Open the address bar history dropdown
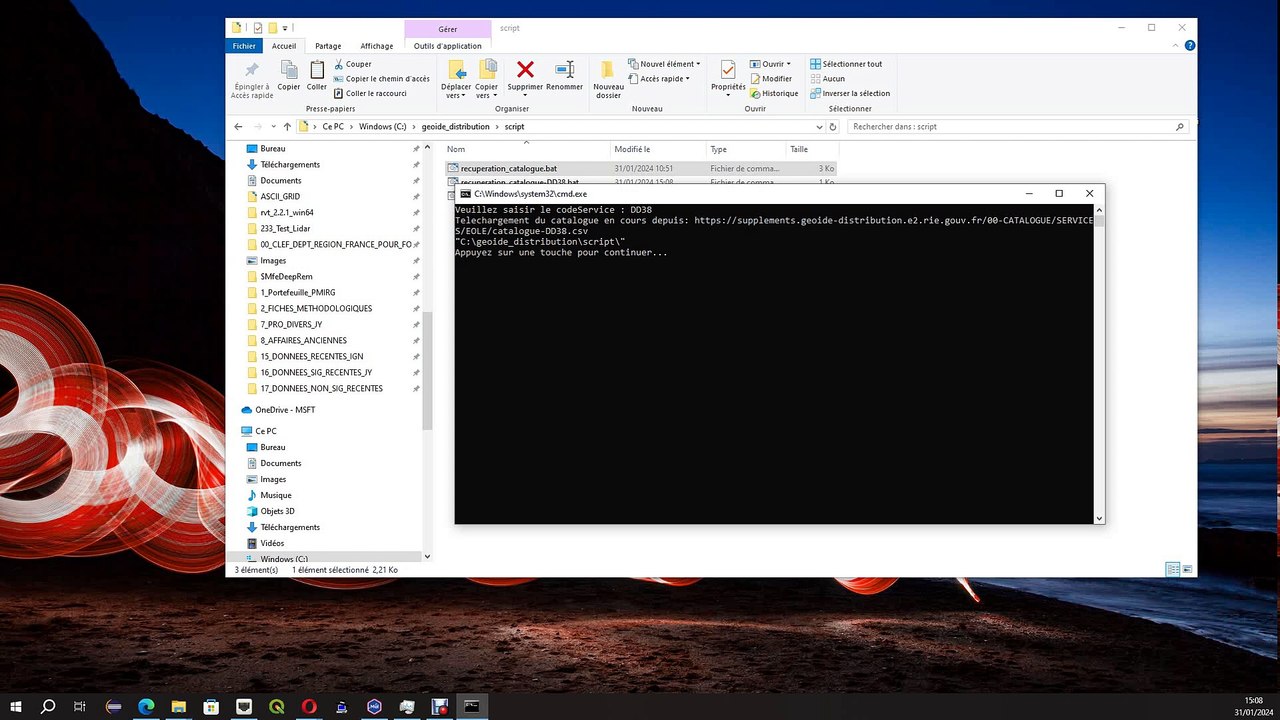1280x720 pixels. point(818,127)
